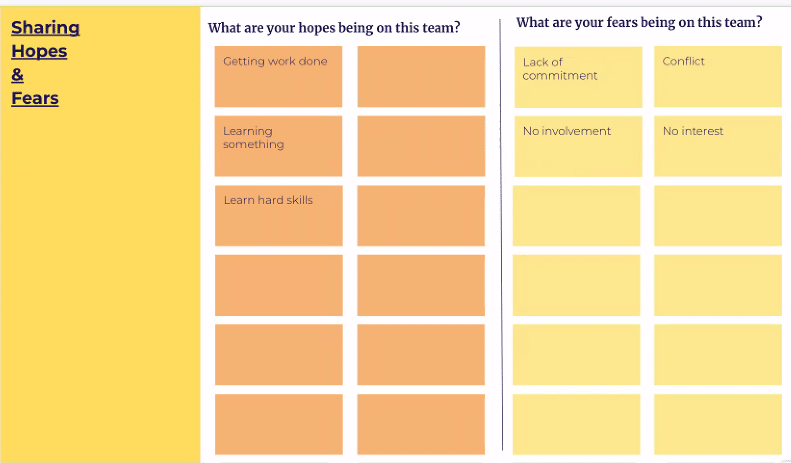Select the empty orange note directly below "Learn hard skills"
Viewport: 791px width, 463px height.
coord(278,285)
